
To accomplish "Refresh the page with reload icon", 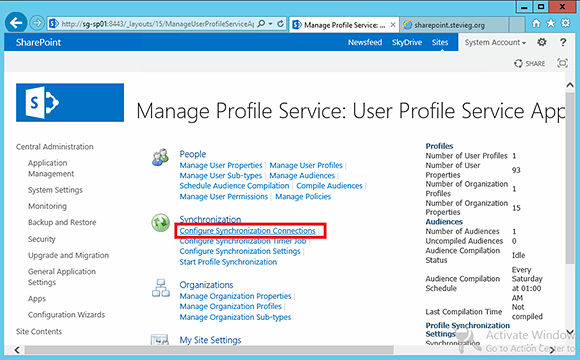I will click(x=280, y=24).
